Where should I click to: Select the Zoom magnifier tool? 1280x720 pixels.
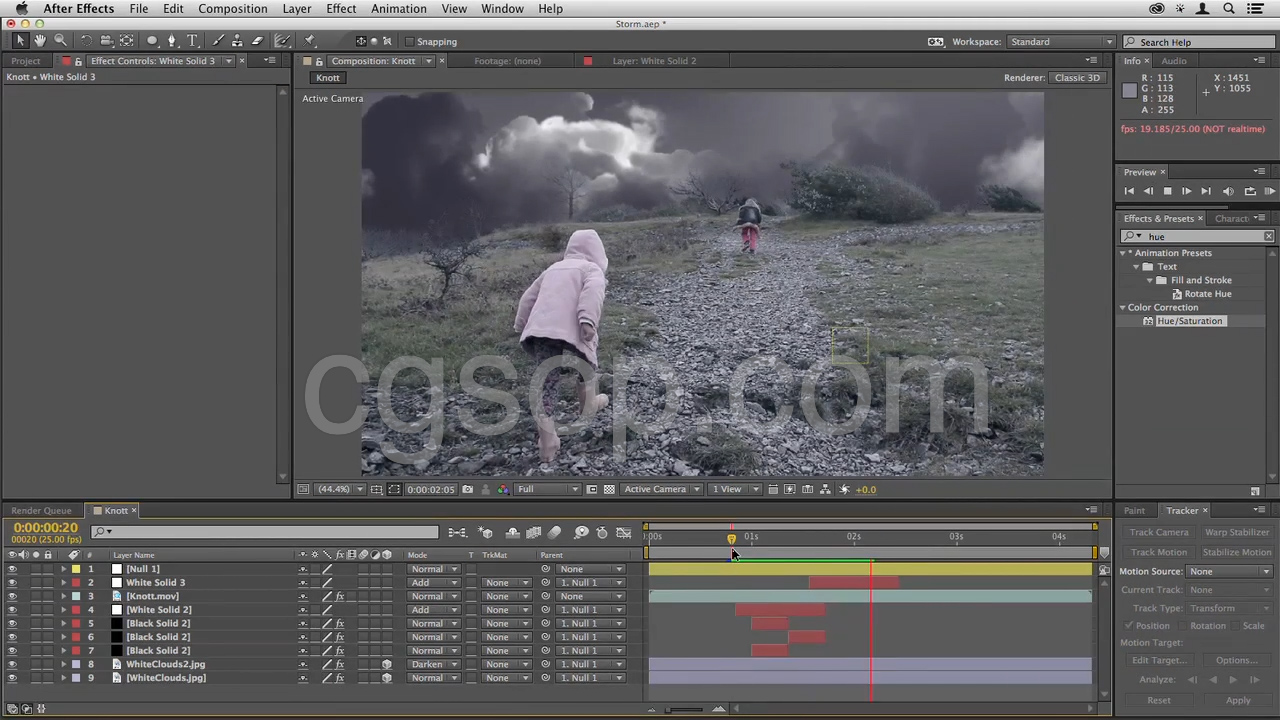pos(60,41)
